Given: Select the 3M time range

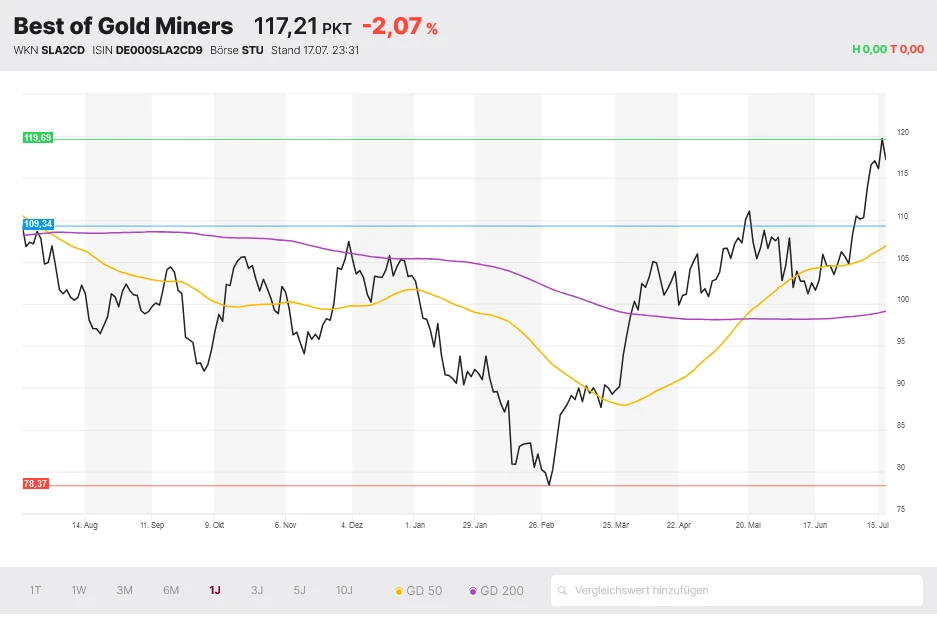Looking at the screenshot, I should [124, 590].
